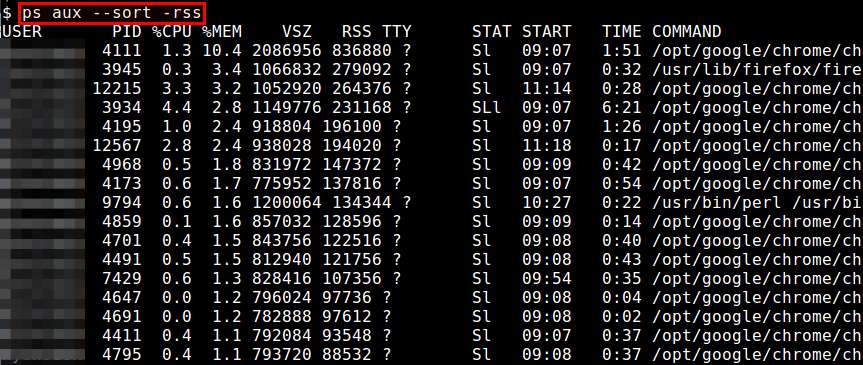
Task: Click RSS value 836880
Action: [x=362, y=51]
